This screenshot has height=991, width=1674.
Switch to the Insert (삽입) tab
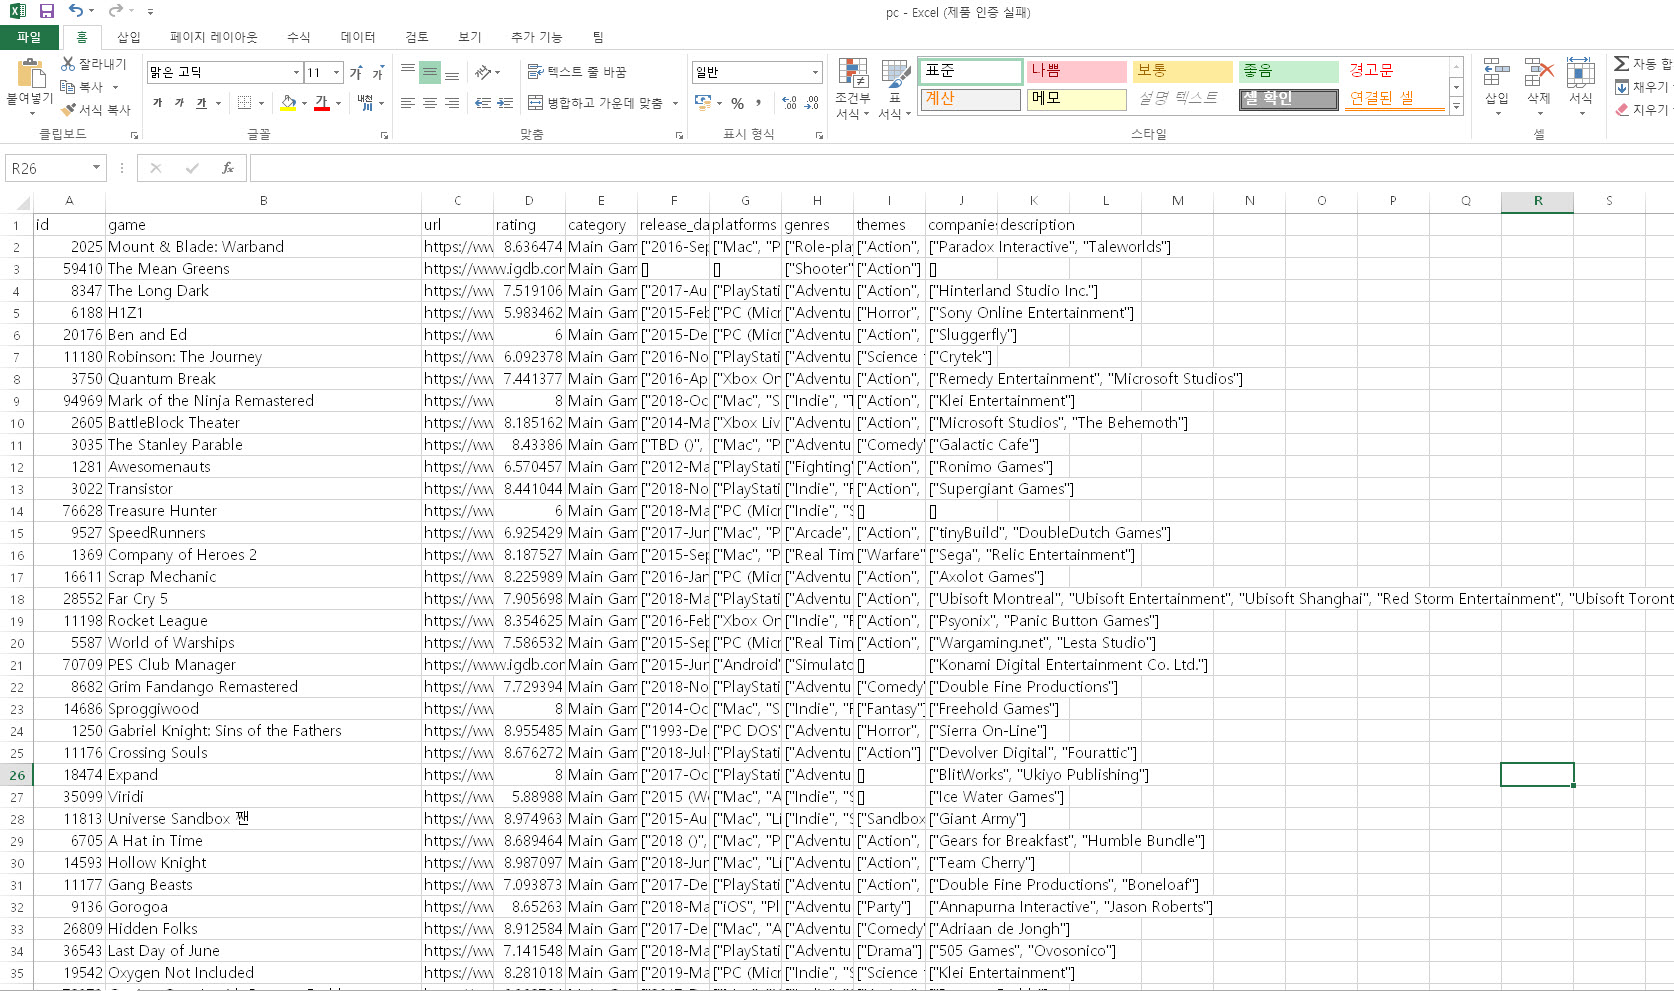[129, 37]
